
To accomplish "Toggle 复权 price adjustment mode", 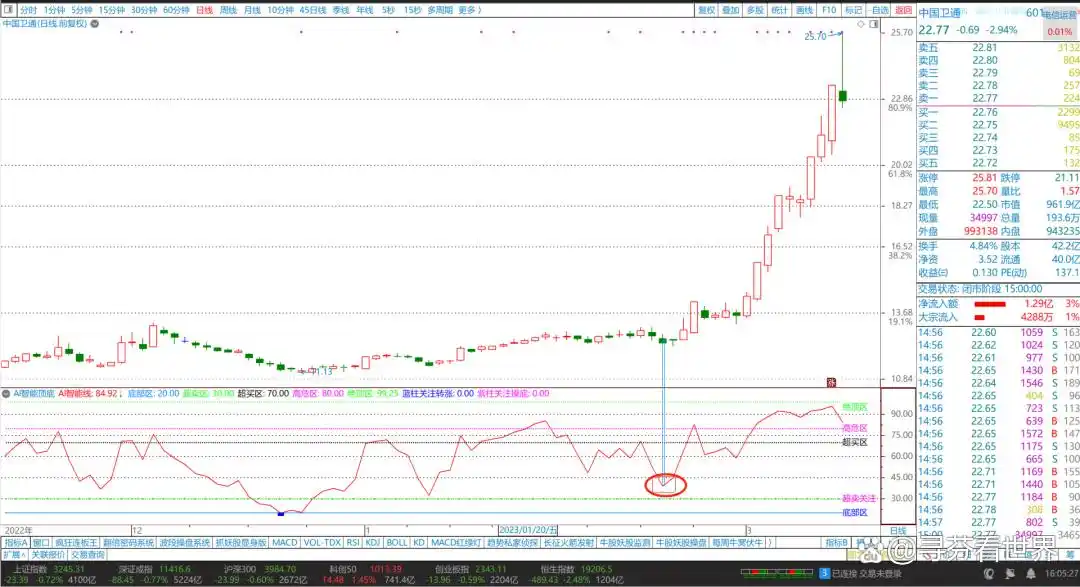I will coord(706,9).
